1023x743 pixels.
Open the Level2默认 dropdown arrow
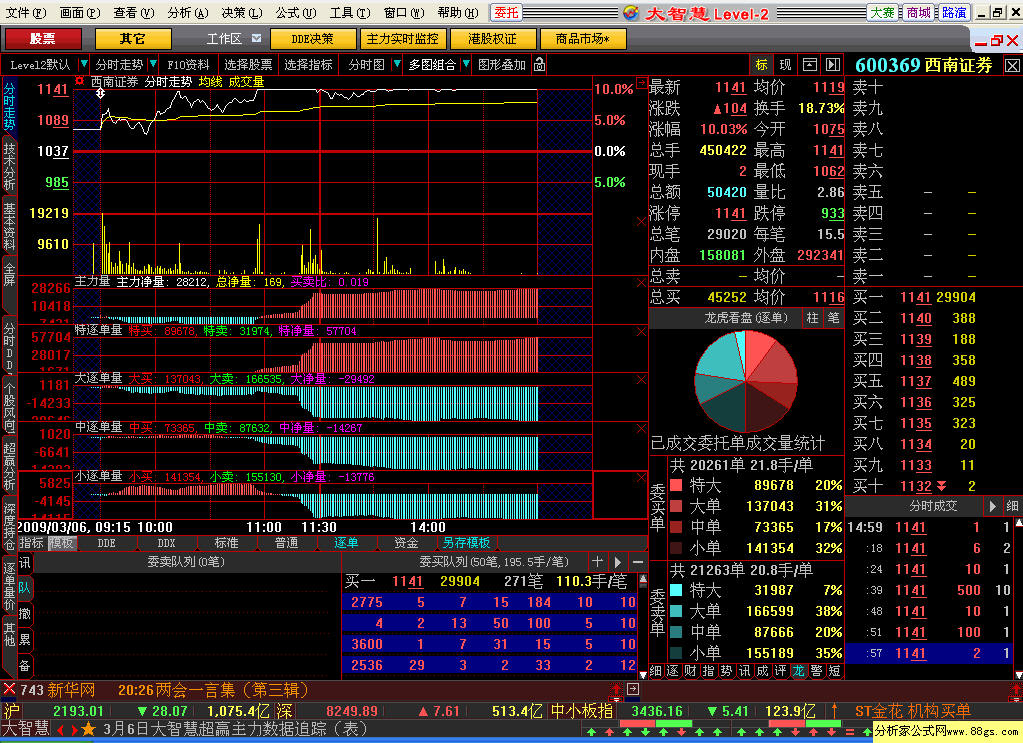tap(84, 64)
